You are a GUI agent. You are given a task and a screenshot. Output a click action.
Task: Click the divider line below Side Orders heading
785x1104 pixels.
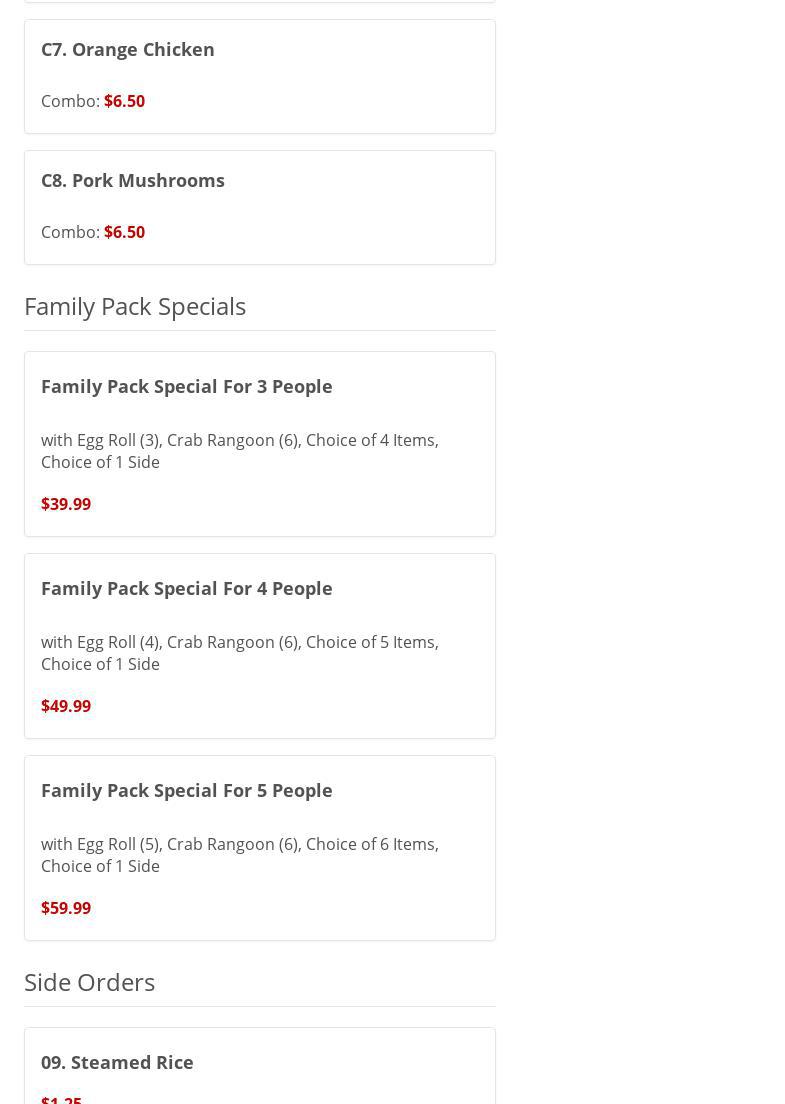[259, 1006]
